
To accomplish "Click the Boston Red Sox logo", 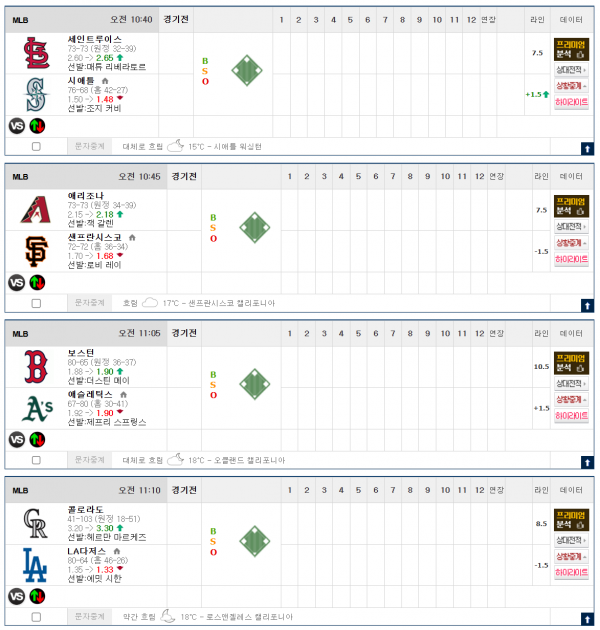I will click(36, 366).
